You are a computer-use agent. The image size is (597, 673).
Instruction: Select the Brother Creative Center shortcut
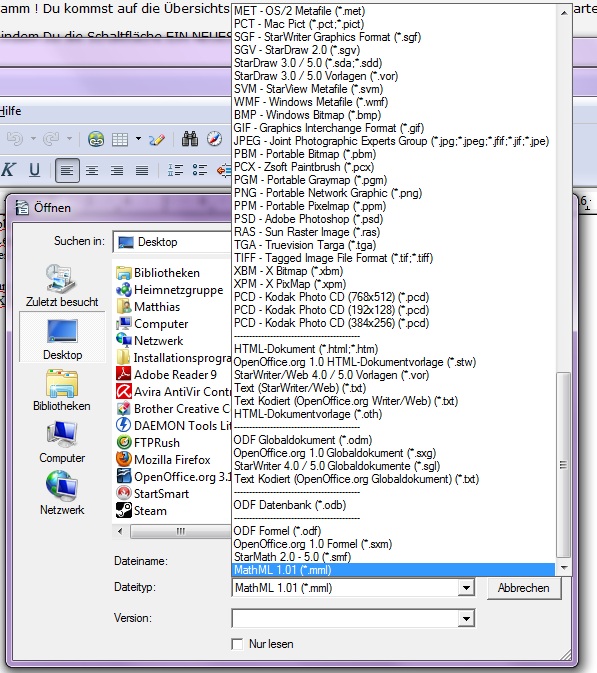pyautogui.click(x=173, y=409)
